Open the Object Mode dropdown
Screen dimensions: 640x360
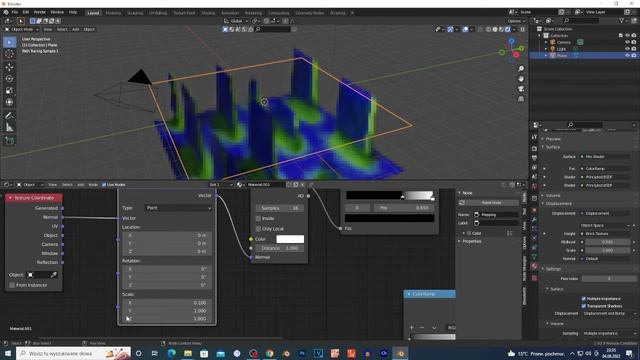22,29
